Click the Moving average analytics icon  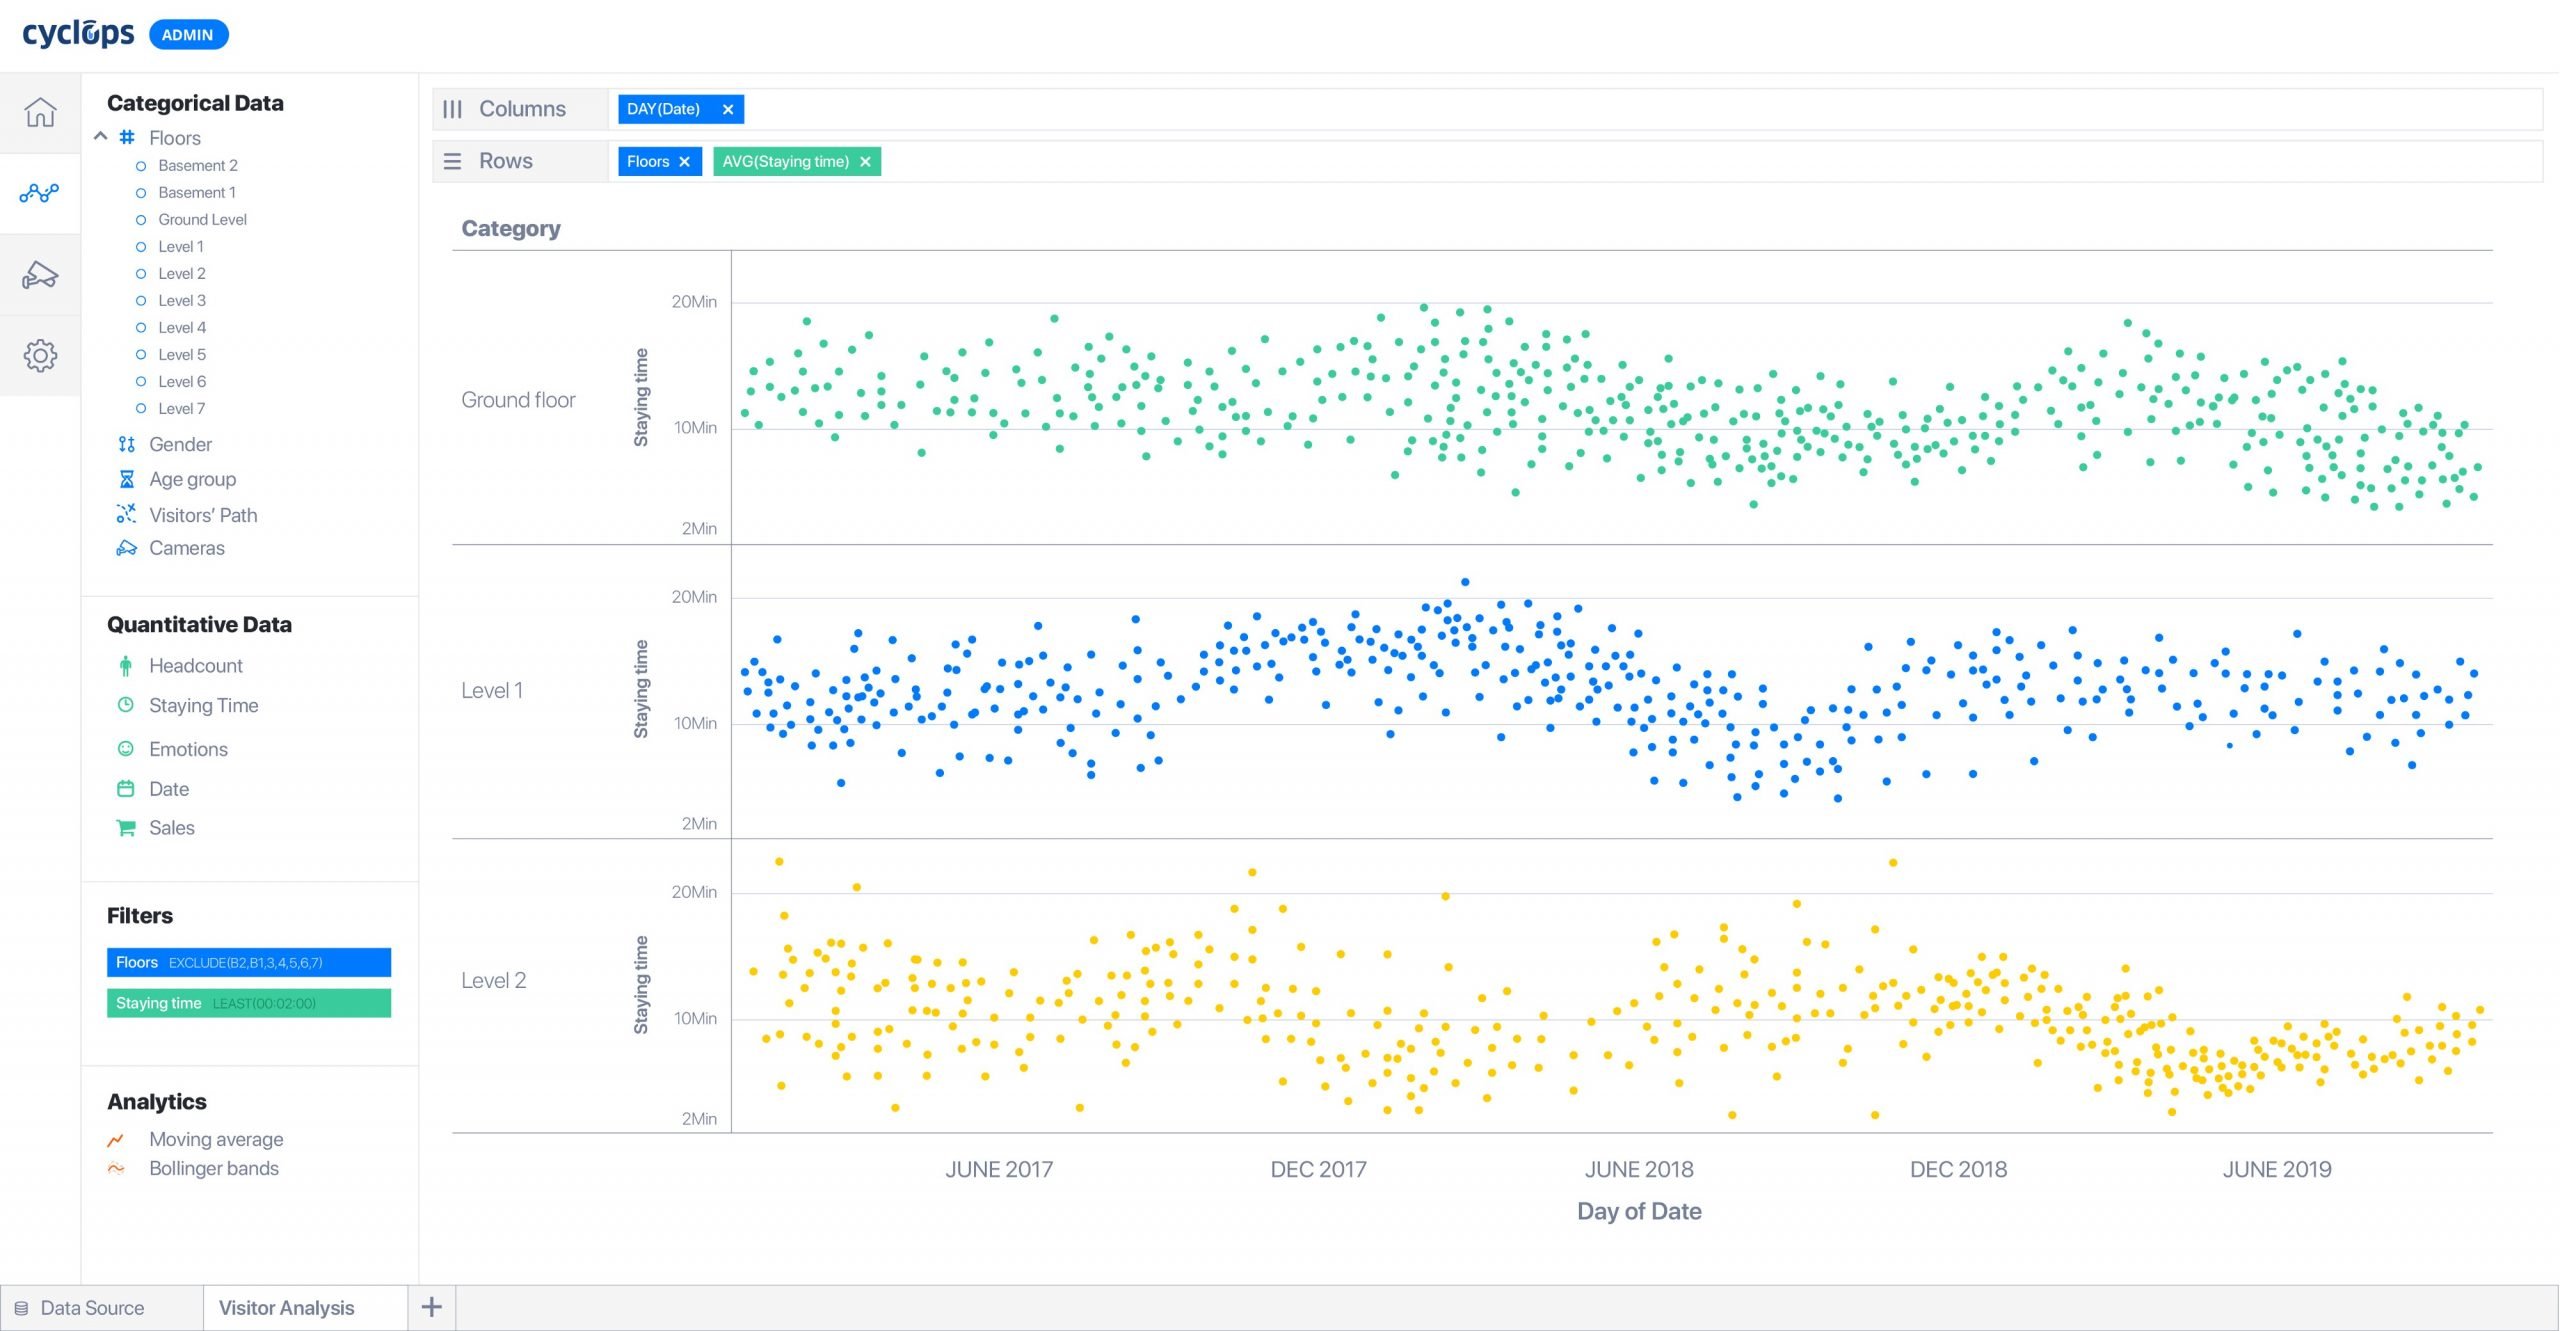[x=116, y=1140]
